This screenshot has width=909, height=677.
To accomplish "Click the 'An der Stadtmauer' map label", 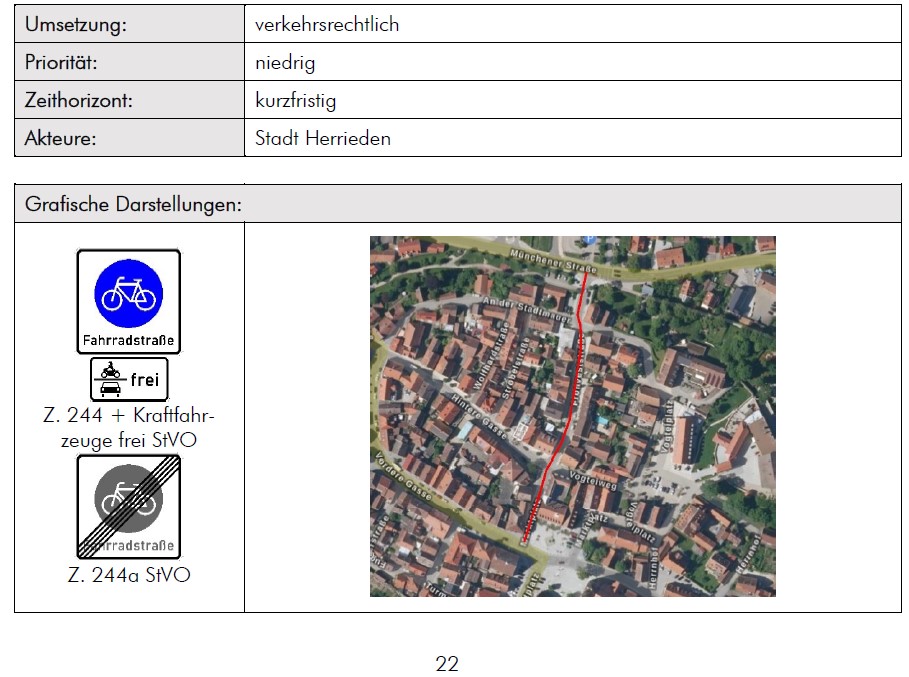I will 527,309.
